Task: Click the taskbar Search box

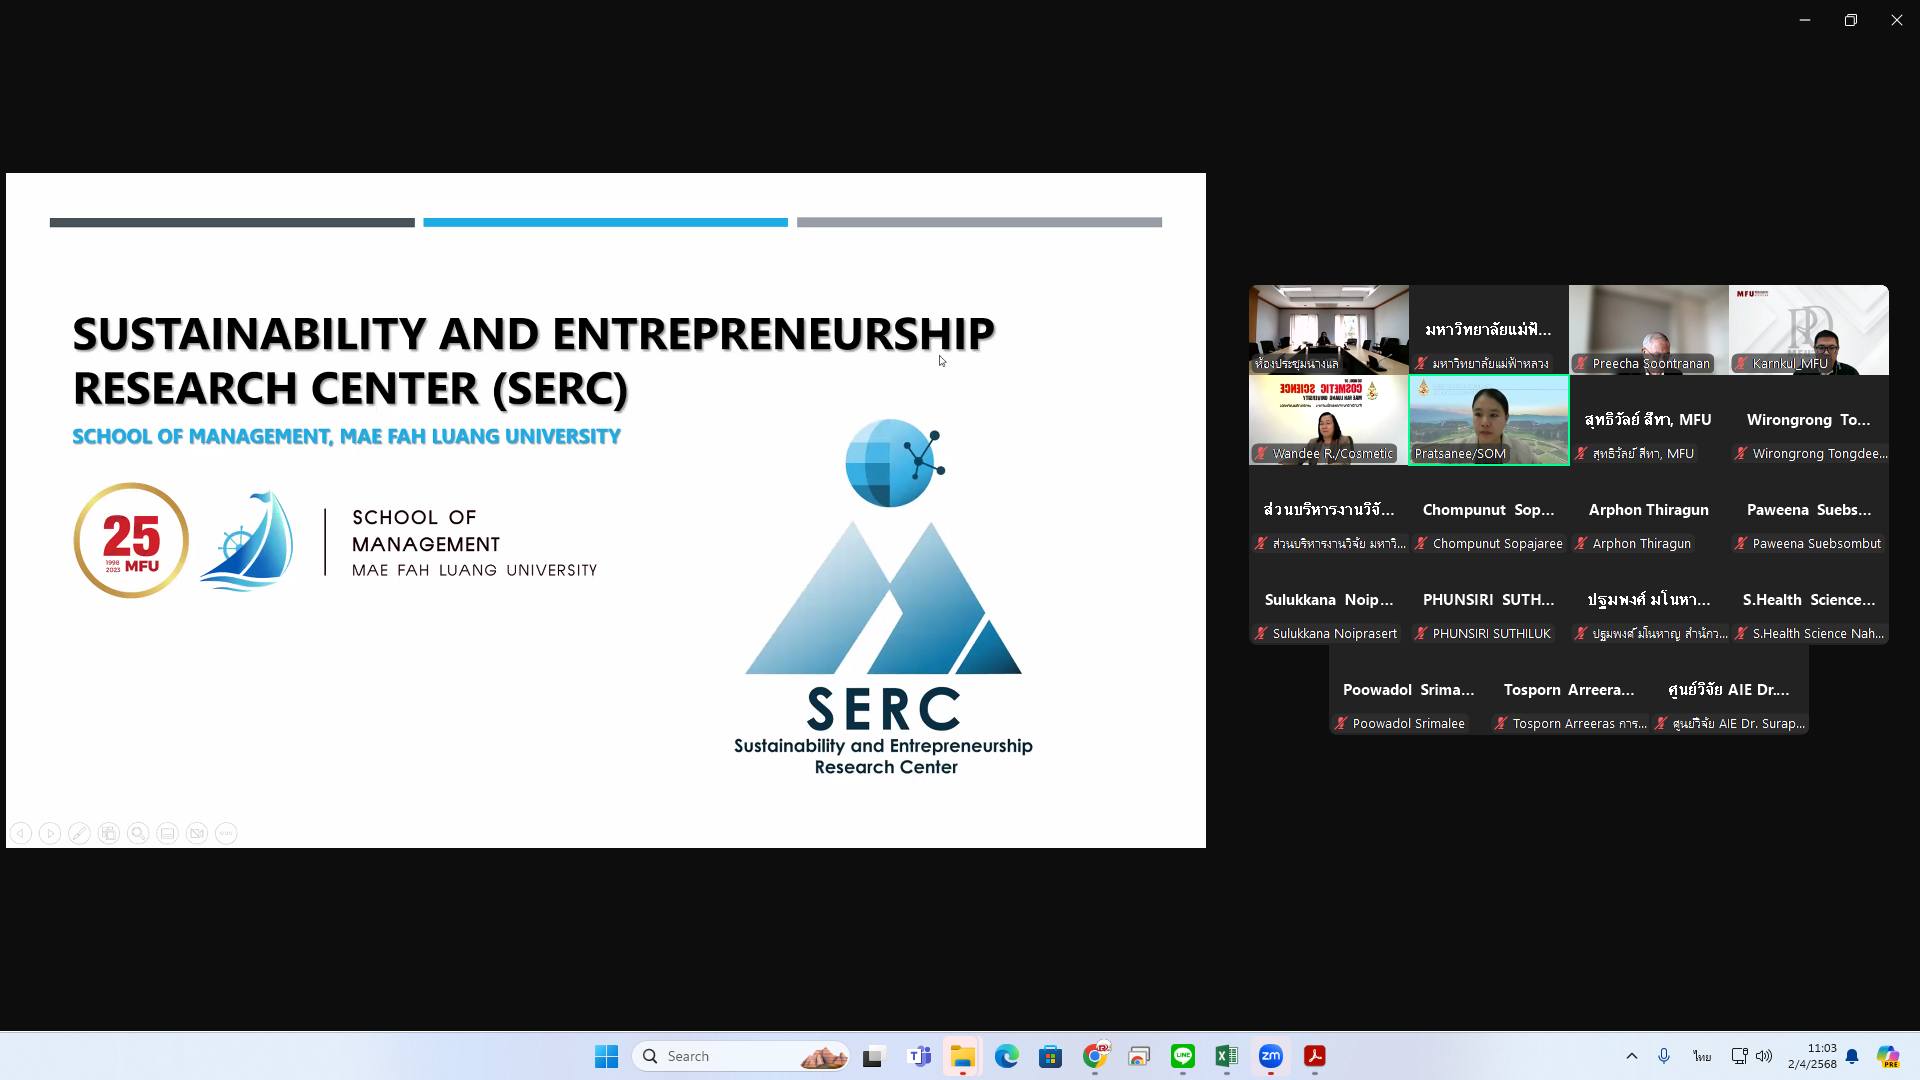Action: (741, 1056)
